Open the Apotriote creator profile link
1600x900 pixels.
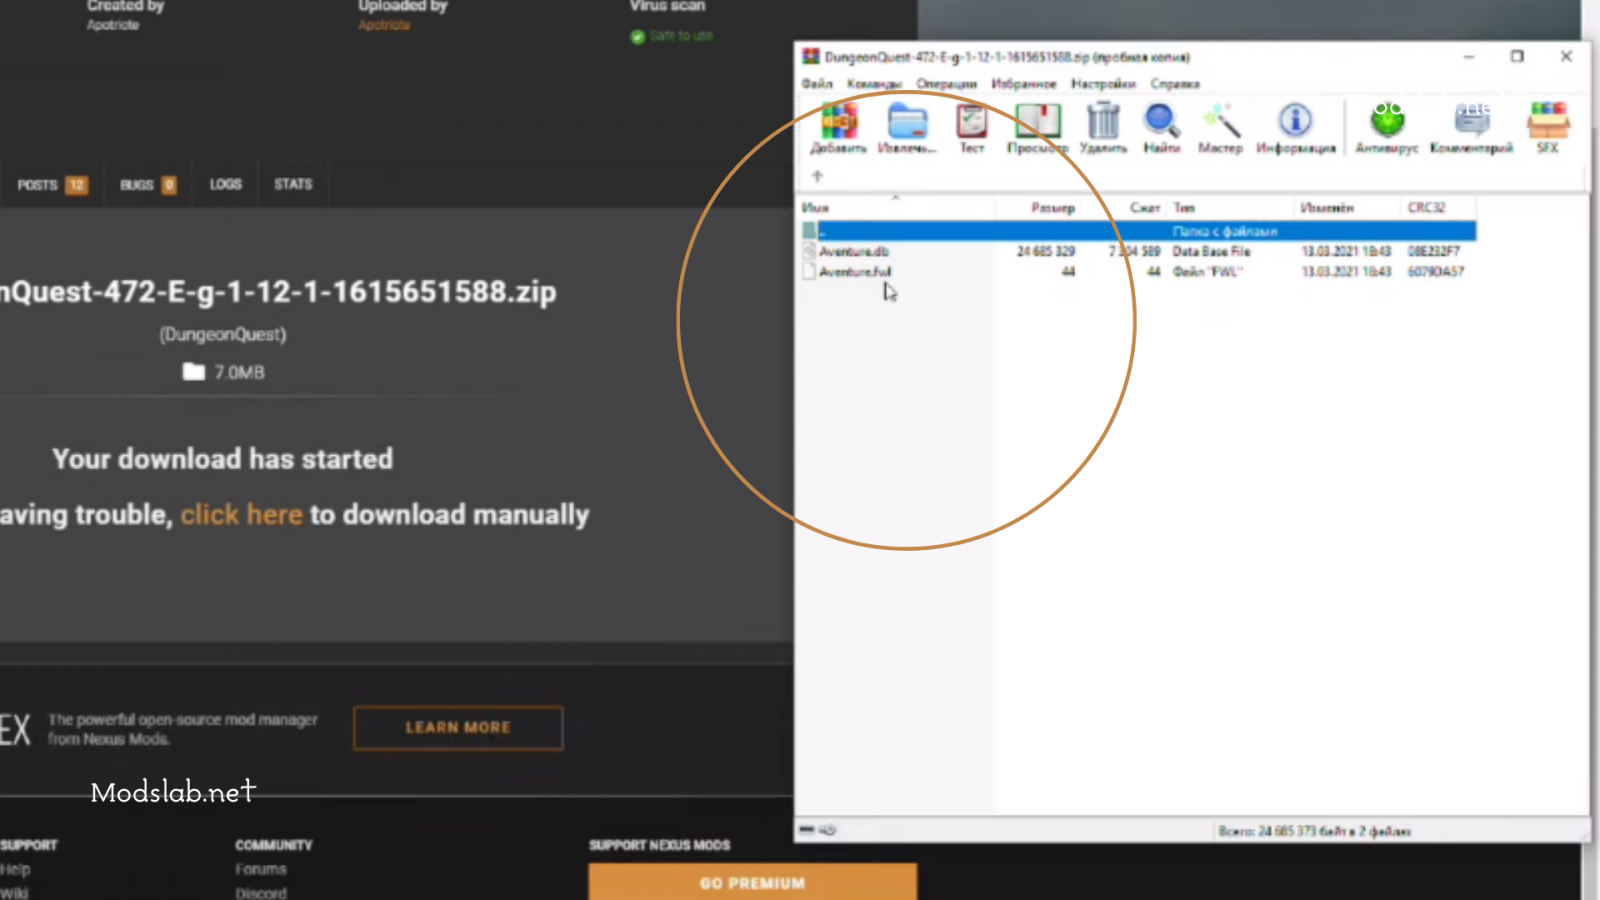(x=113, y=25)
